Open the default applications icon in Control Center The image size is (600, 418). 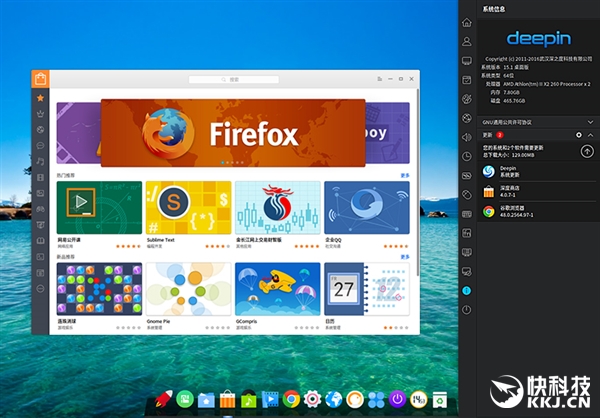coord(466,80)
